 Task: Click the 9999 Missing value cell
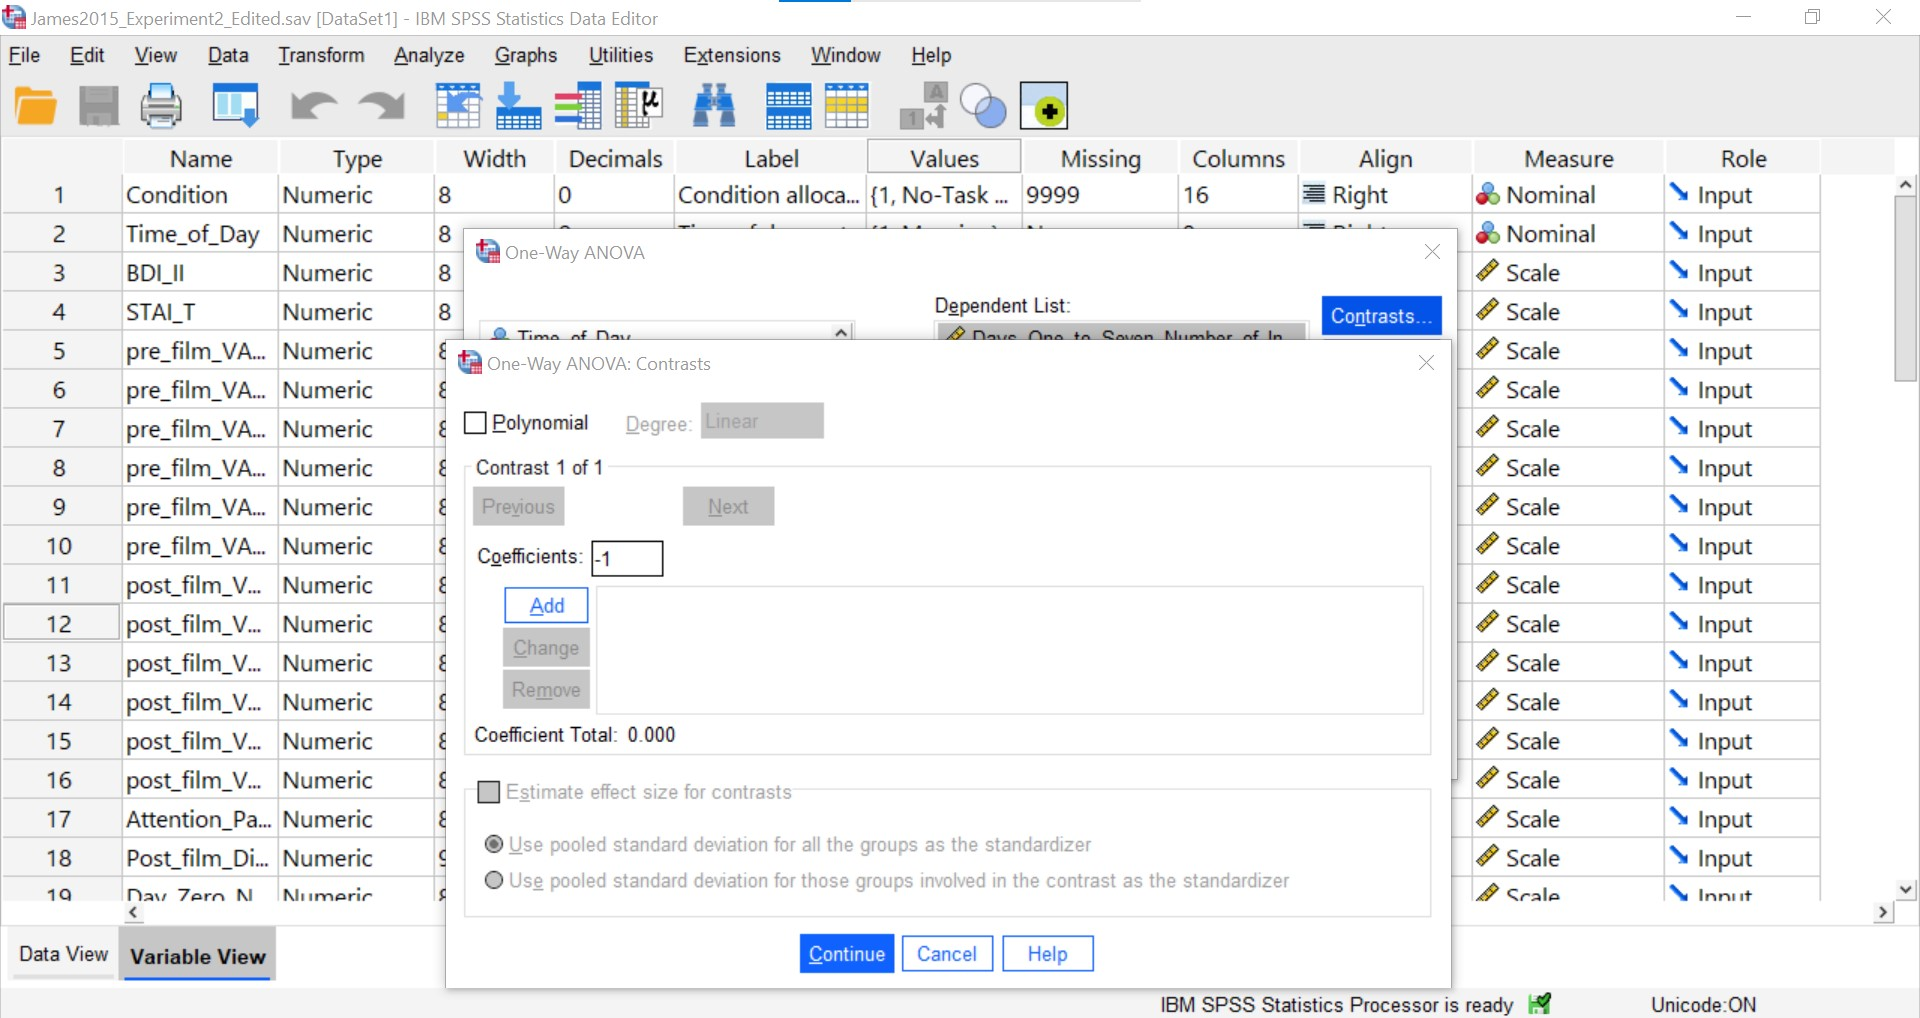pyautogui.click(x=1100, y=195)
